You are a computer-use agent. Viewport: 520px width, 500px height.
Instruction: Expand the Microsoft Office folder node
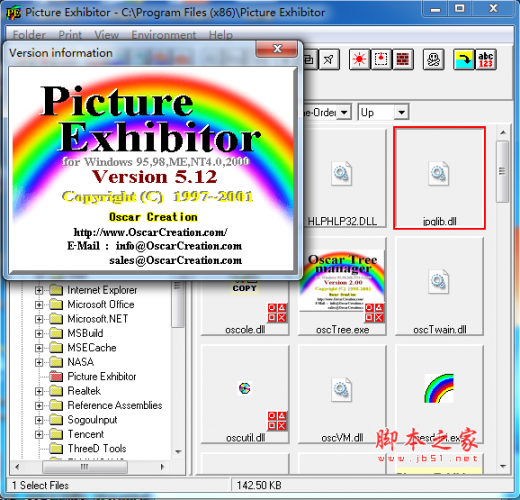[39, 305]
